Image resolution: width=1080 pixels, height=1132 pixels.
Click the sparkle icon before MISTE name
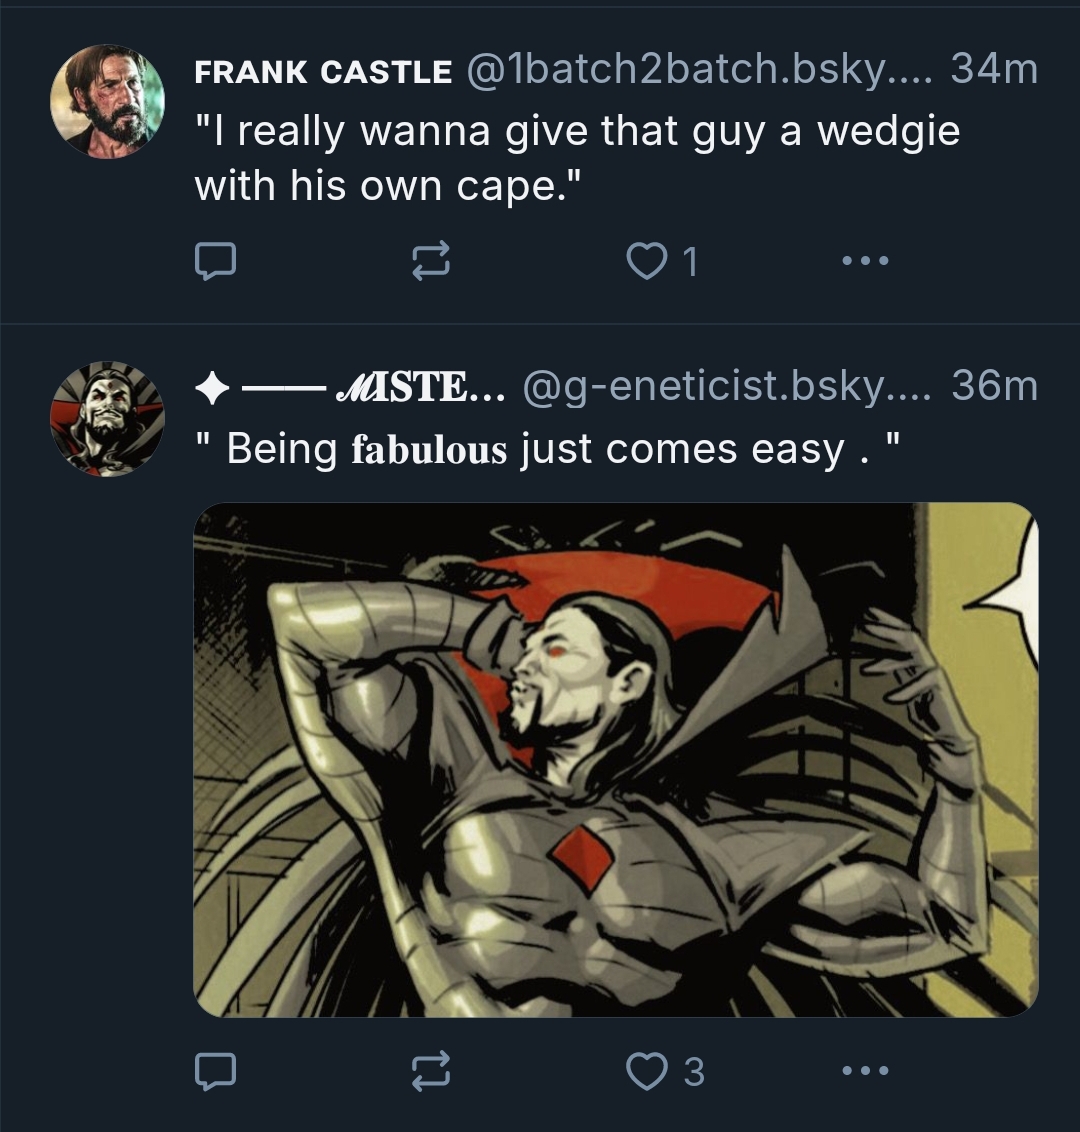tap(211, 389)
